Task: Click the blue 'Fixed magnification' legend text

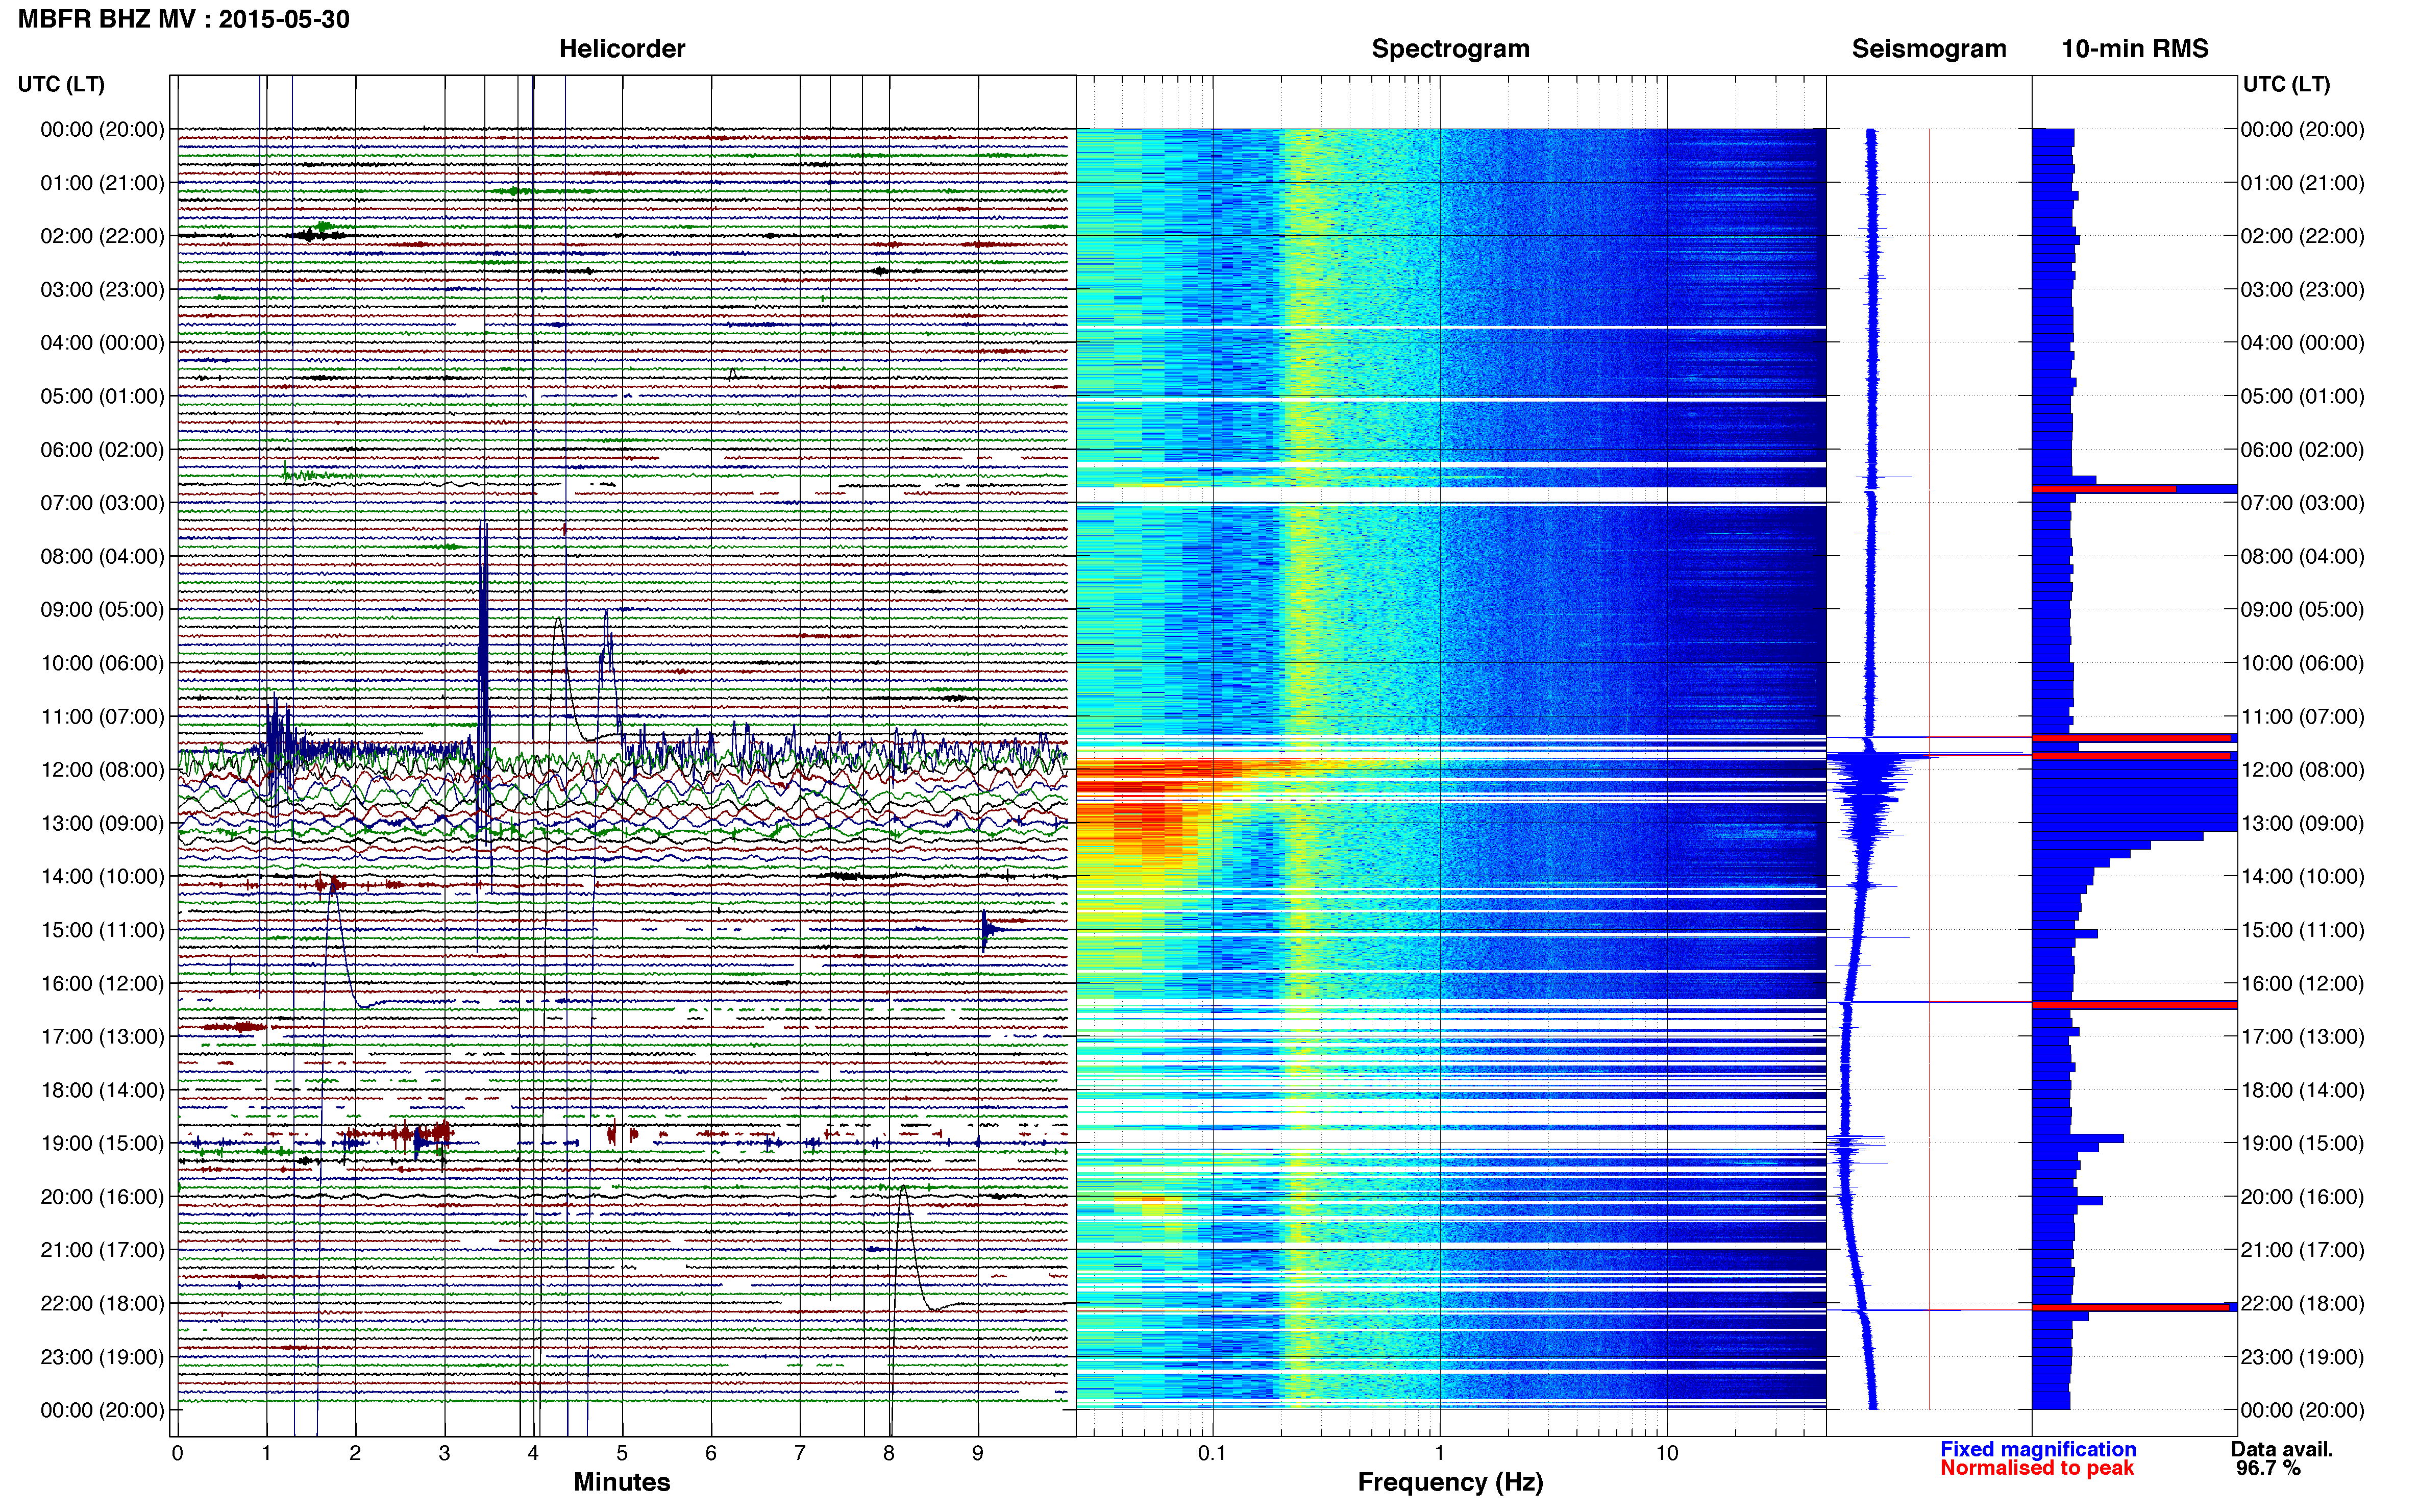Action: pos(2038,1450)
